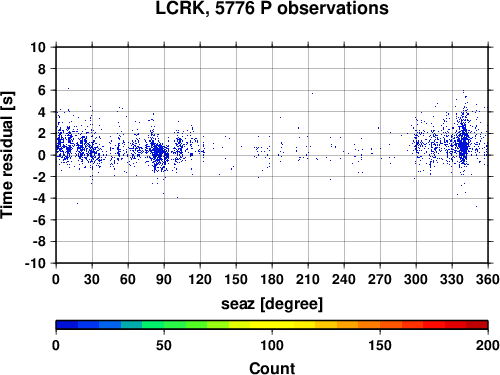The height and width of the screenshot is (375, 500).
Task: Click the seaz [degree] x-axis label
Action: pos(272,304)
